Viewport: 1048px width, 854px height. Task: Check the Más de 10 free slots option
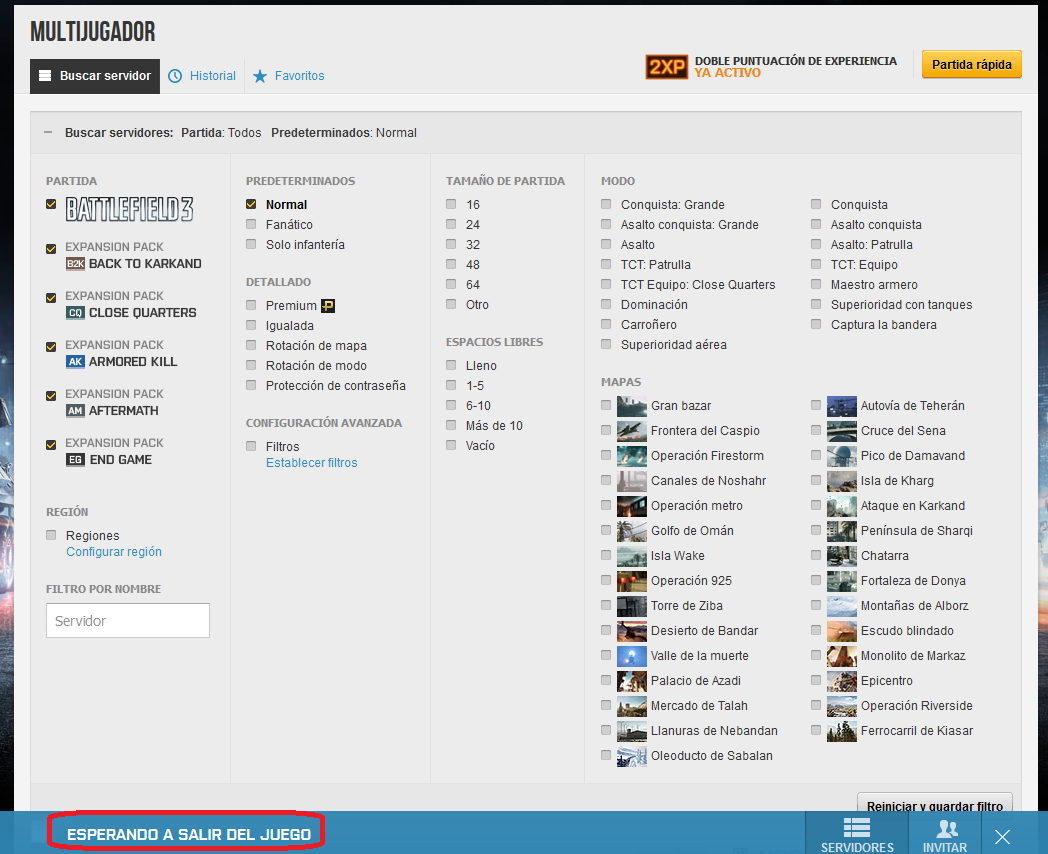tap(451, 426)
